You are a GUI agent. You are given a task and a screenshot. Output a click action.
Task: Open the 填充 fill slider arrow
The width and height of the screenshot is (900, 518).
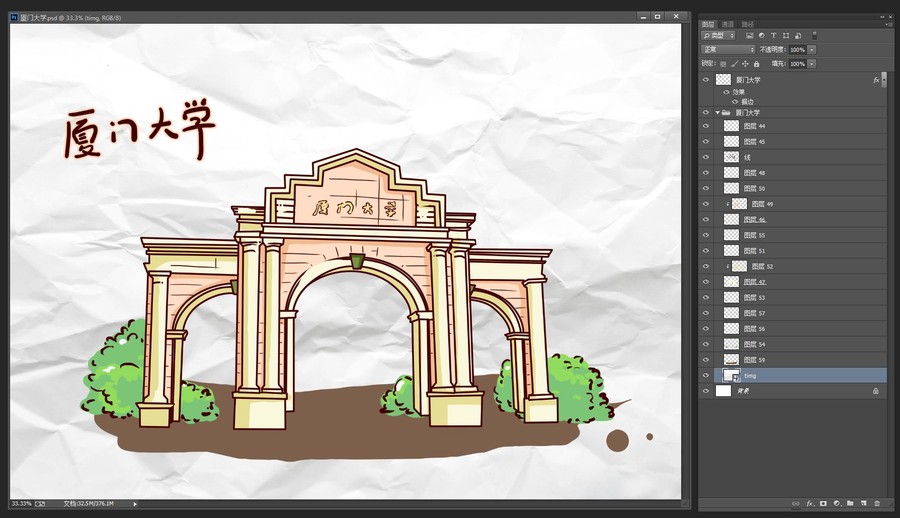click(812, 64)
